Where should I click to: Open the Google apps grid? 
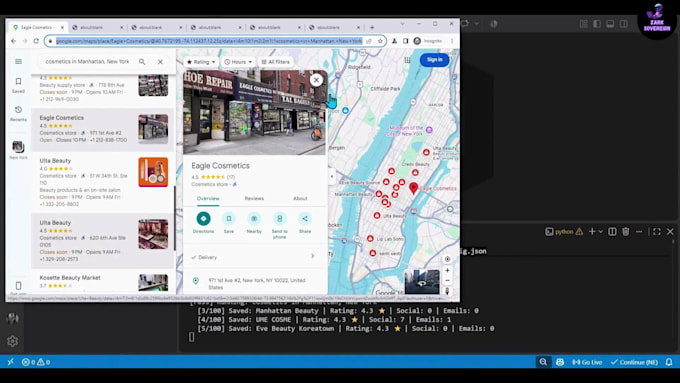point(407,60)
